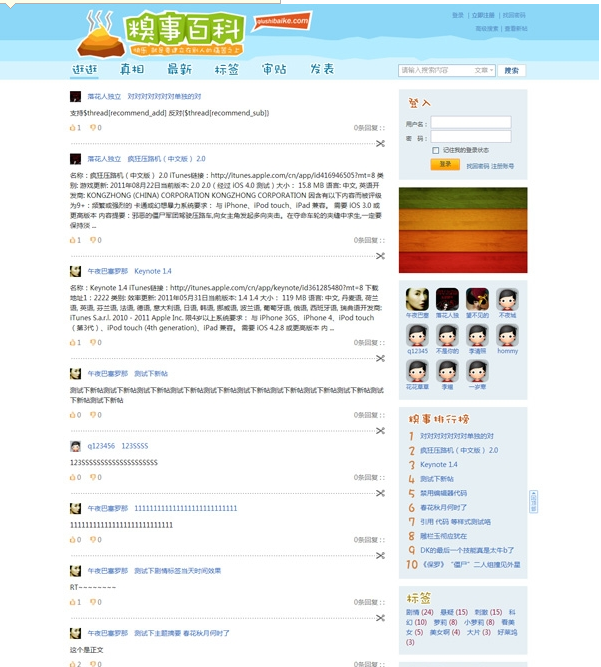Switch to the 真相 nav tab
This screenshot has width=601, height=667.
(x=132, y=69)
